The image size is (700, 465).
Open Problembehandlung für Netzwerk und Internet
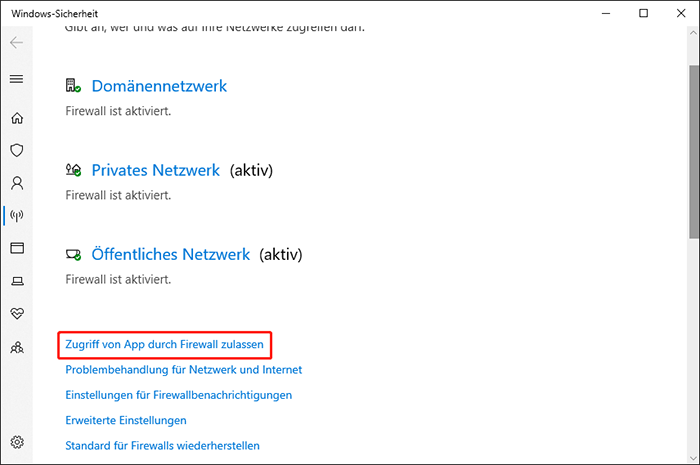pos(183,369)
